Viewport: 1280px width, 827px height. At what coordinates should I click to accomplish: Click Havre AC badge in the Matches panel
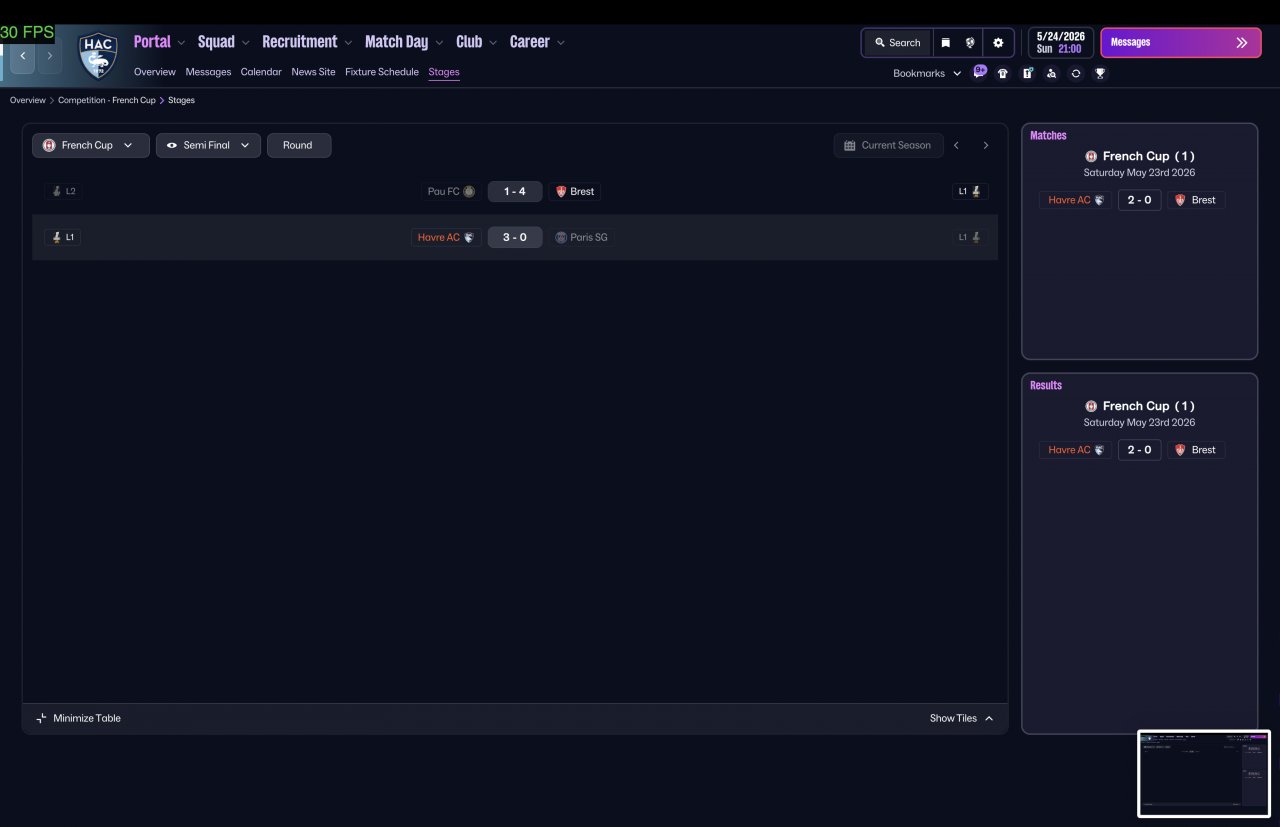pos(1099,200)
